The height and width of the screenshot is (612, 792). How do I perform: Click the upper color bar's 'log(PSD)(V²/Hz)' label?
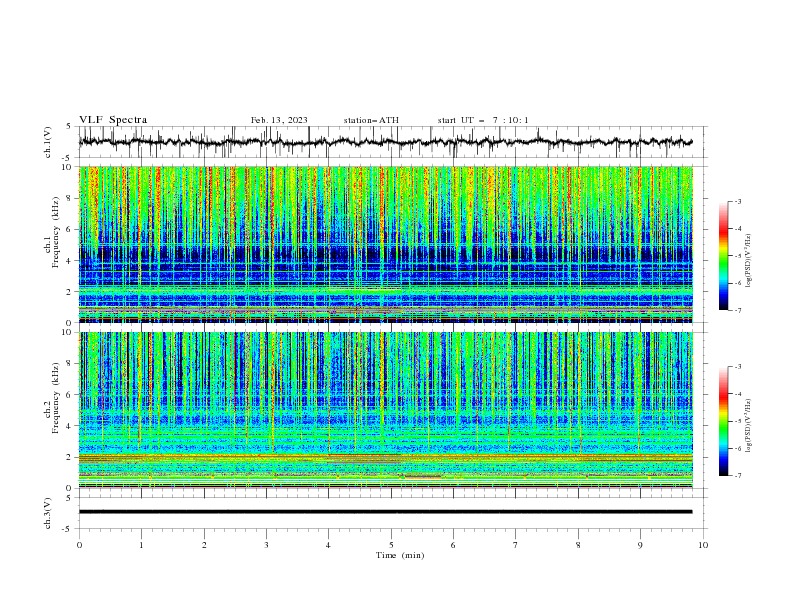[x=748, y=261]
